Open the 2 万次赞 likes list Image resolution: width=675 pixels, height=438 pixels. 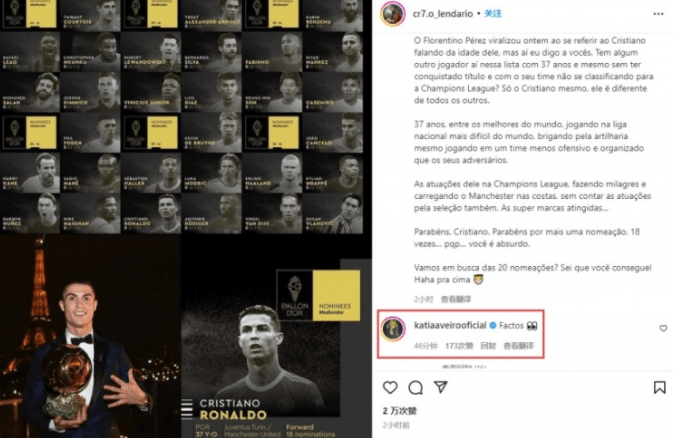click(x=399, y=411)
